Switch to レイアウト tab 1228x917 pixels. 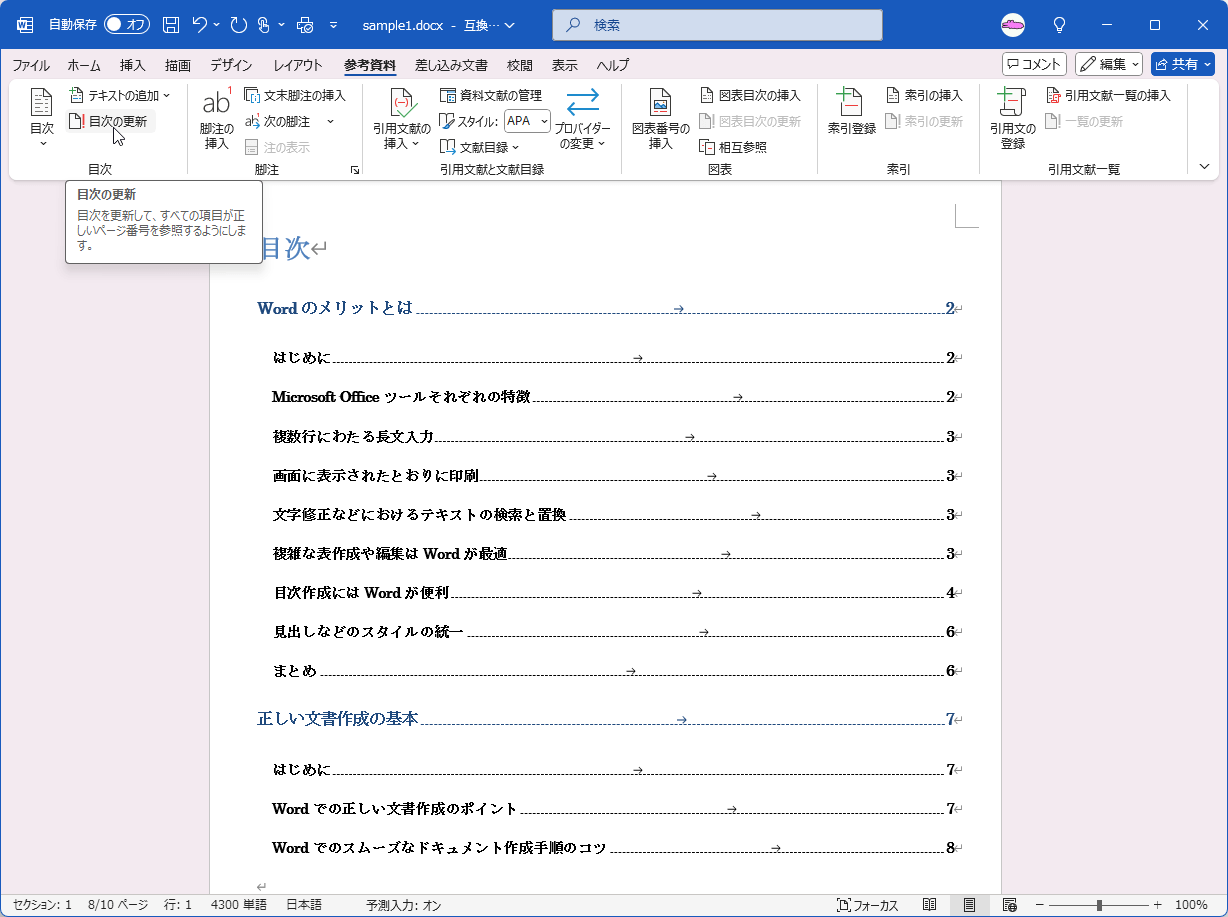coord(298,65)
